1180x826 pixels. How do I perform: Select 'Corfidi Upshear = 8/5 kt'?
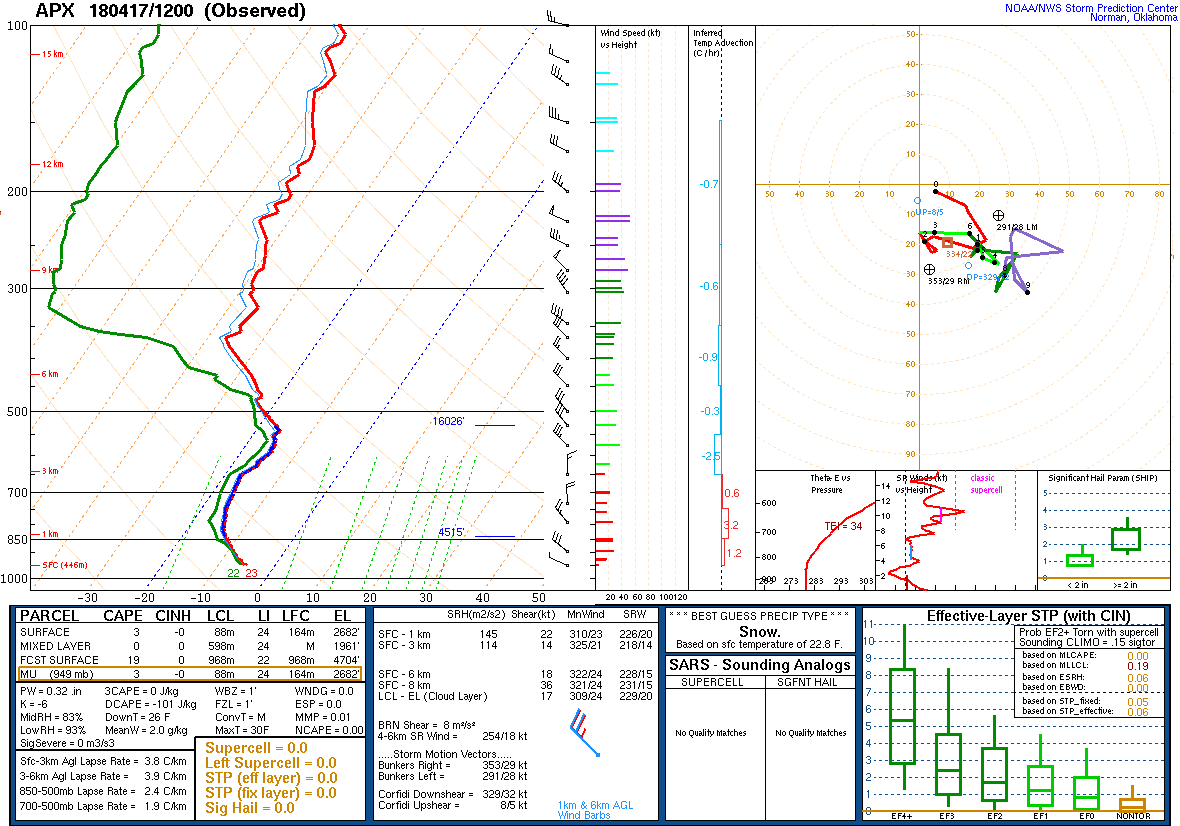pyautogui.click(x=452, y=805)
